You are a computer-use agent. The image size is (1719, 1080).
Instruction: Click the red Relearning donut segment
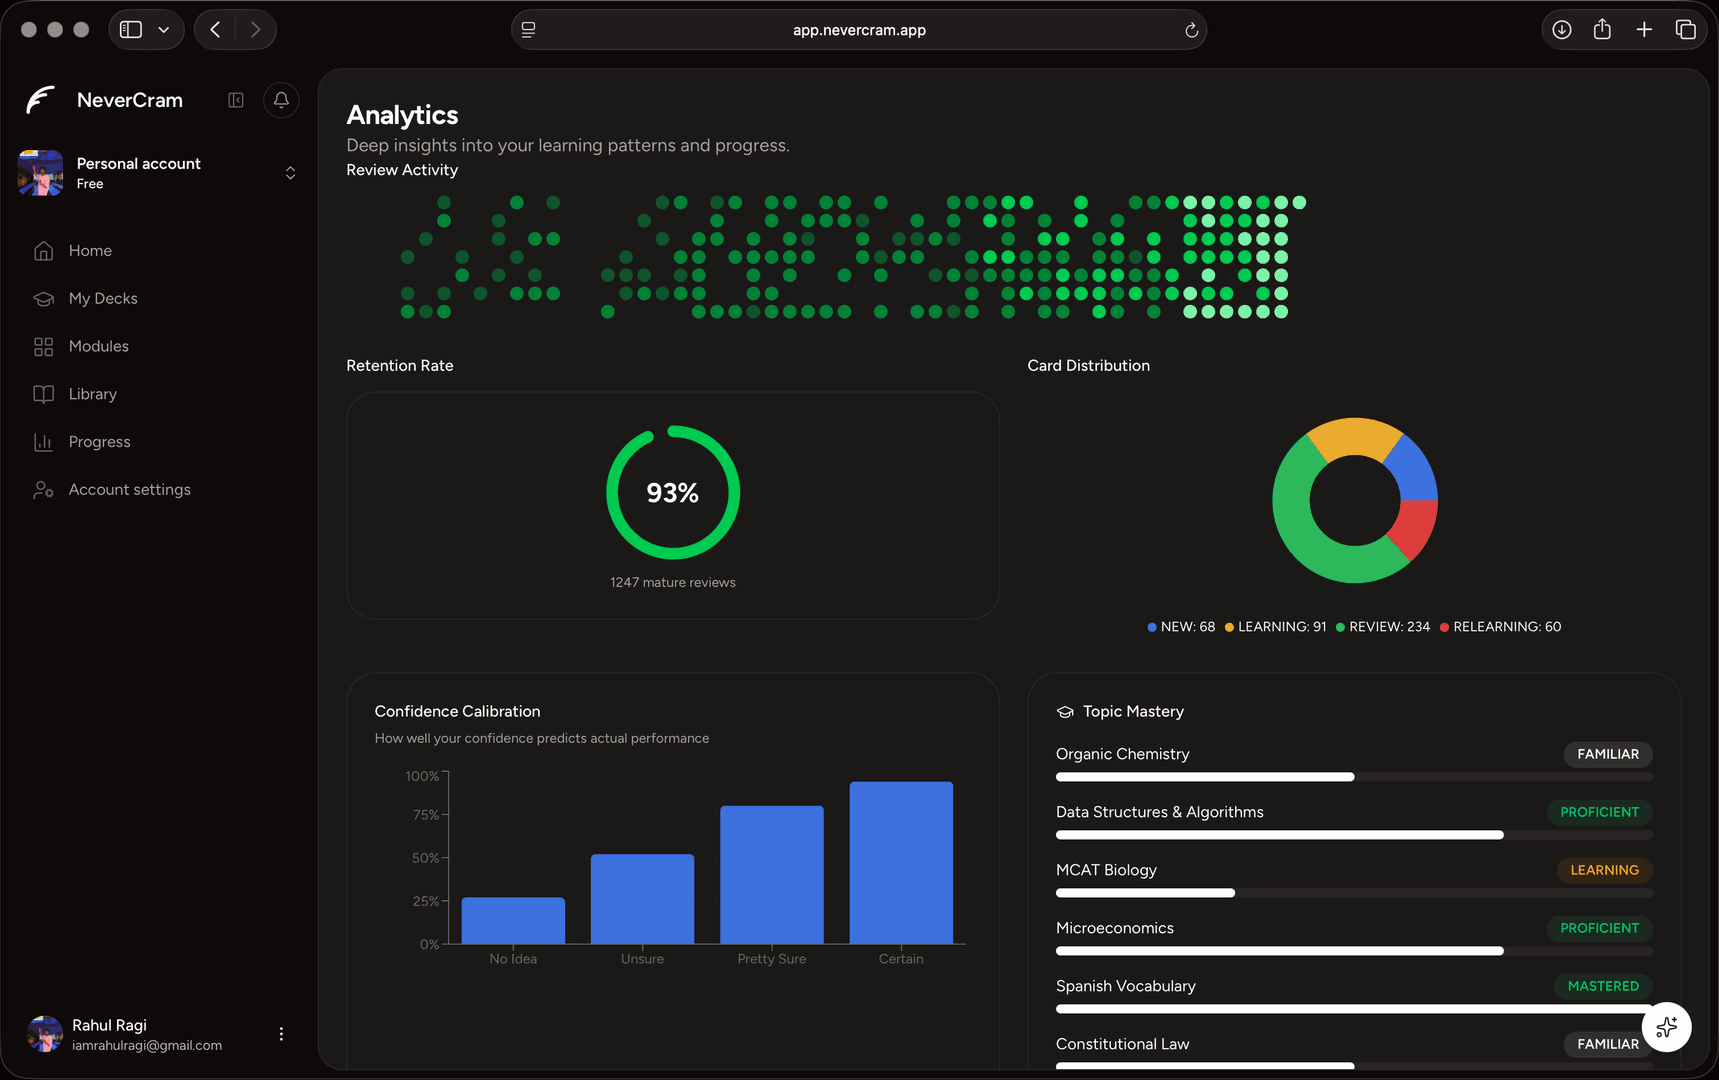(x=1415, y=526)
